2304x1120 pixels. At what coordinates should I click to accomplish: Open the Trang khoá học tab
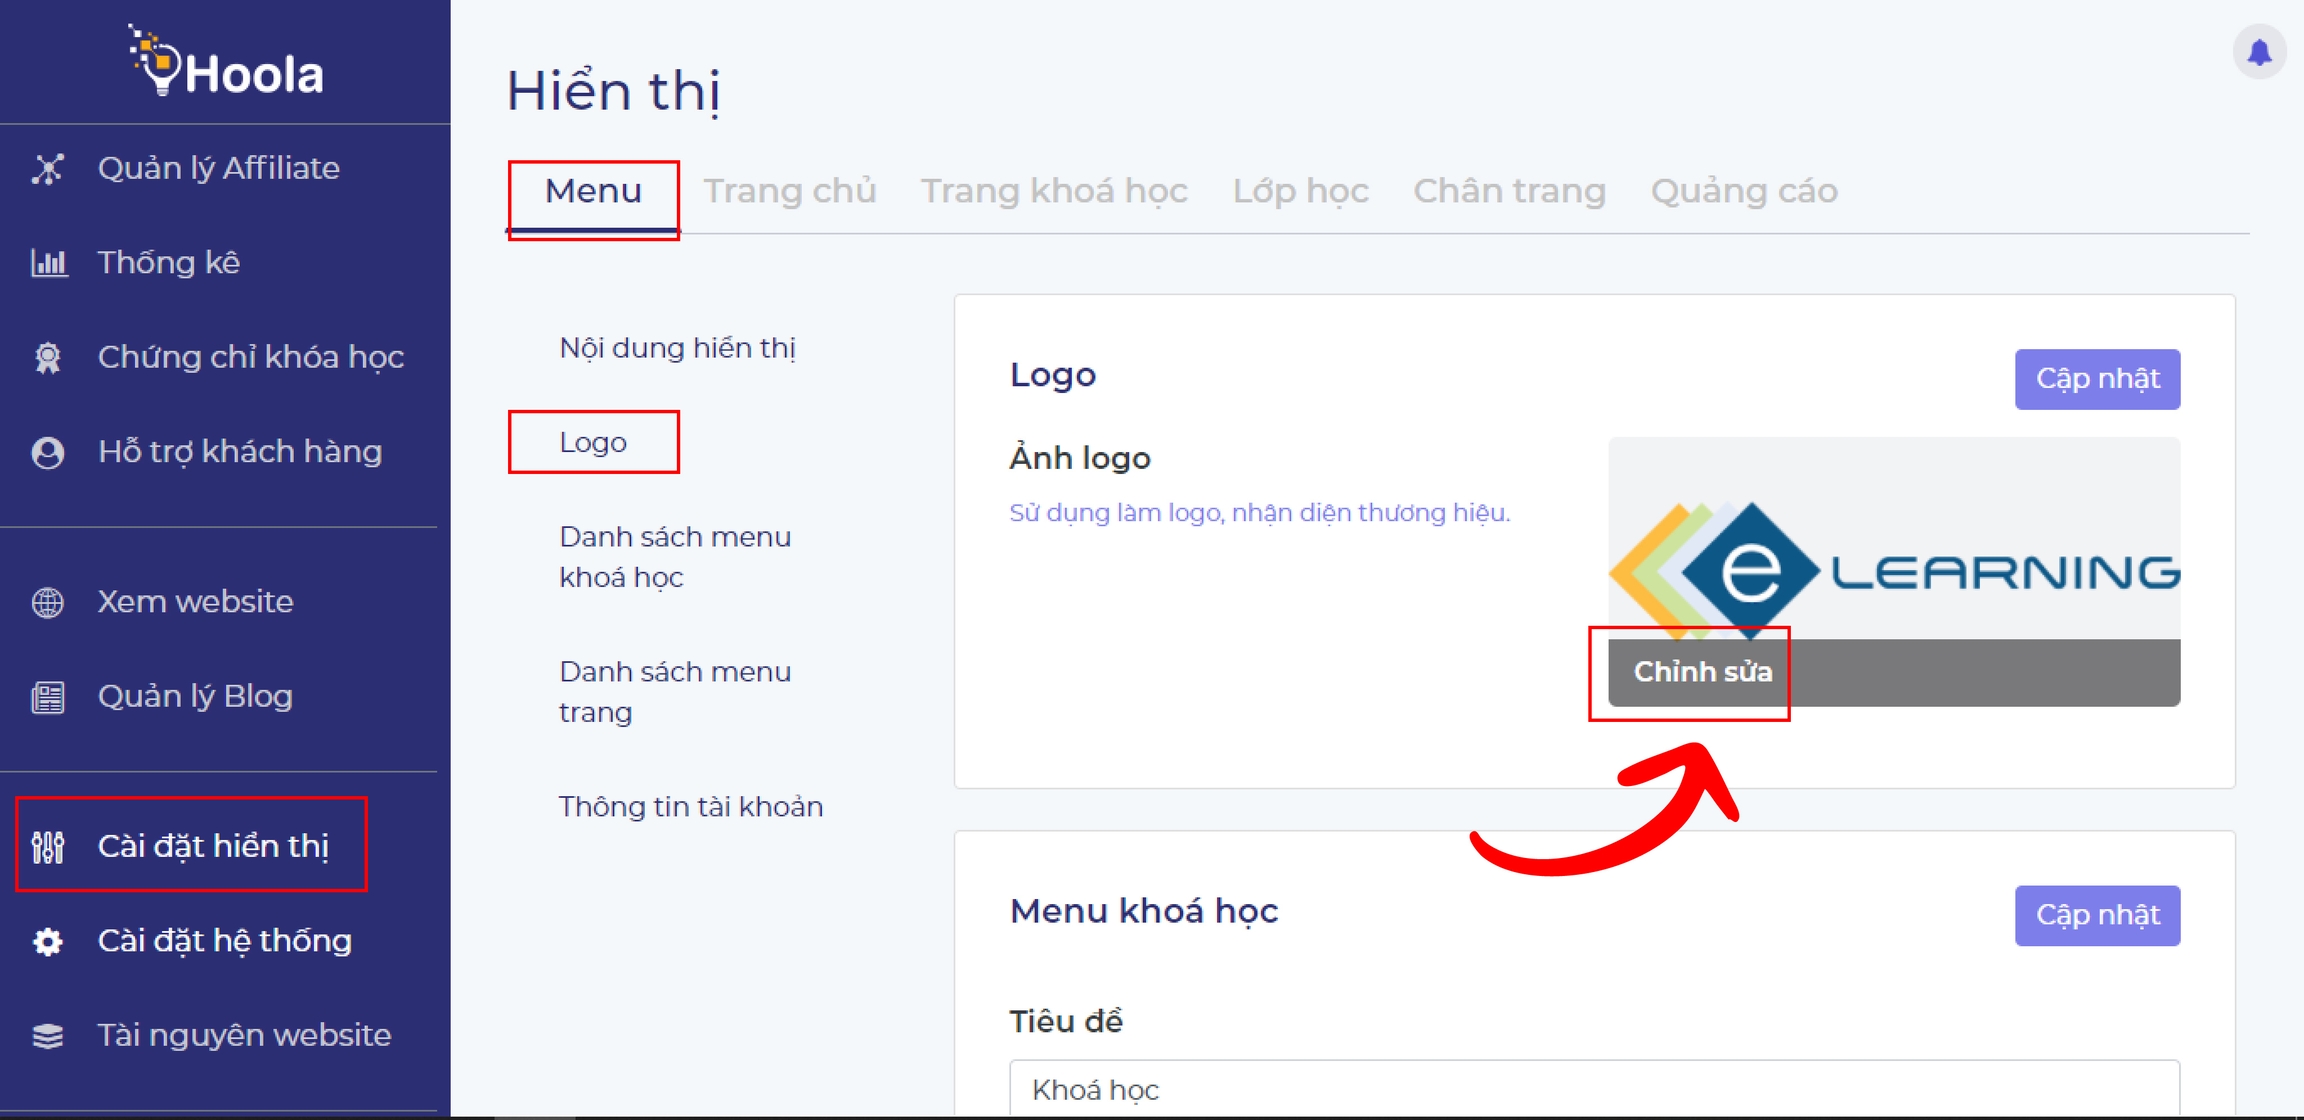click(x=1054, y=191)
